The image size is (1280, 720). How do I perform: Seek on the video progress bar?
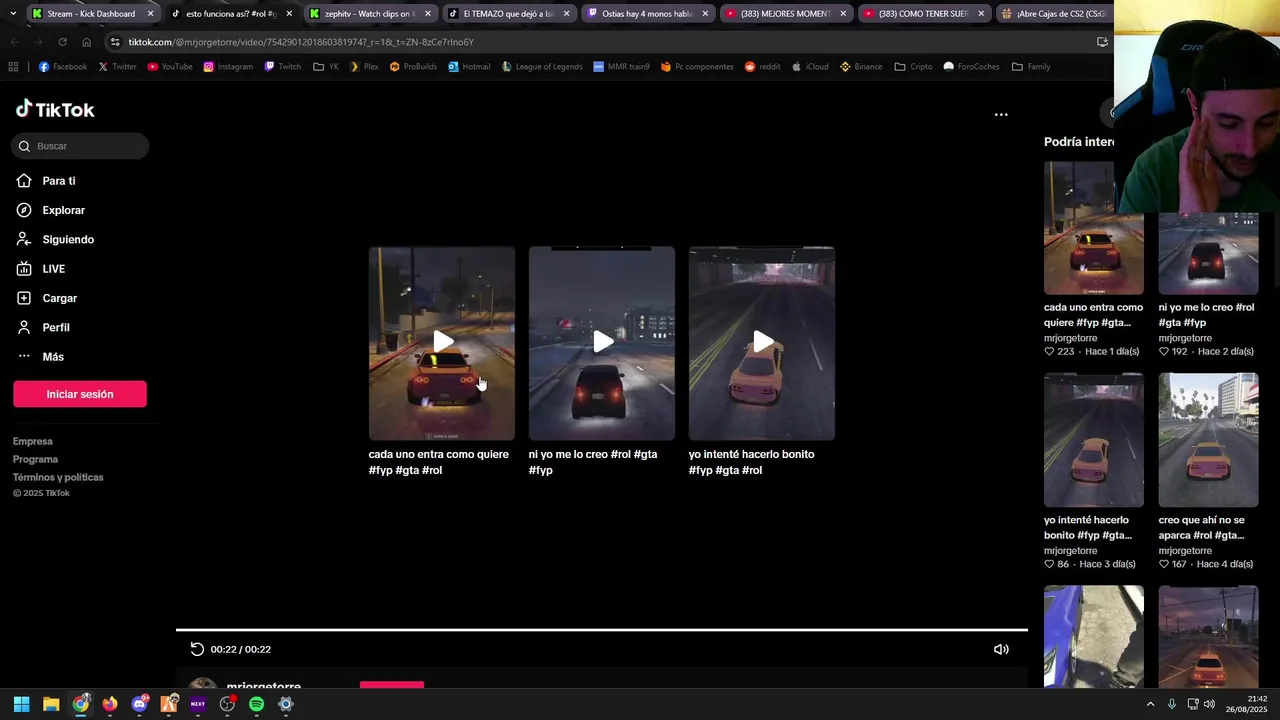(x=602, y=630)
